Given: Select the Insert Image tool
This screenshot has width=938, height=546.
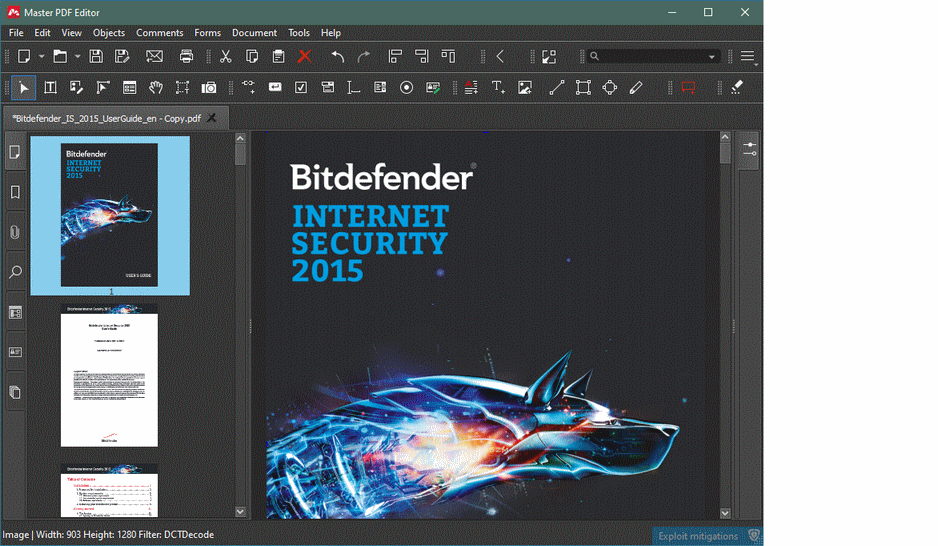Looking at the screenshot, I should [x=525, y=88].
